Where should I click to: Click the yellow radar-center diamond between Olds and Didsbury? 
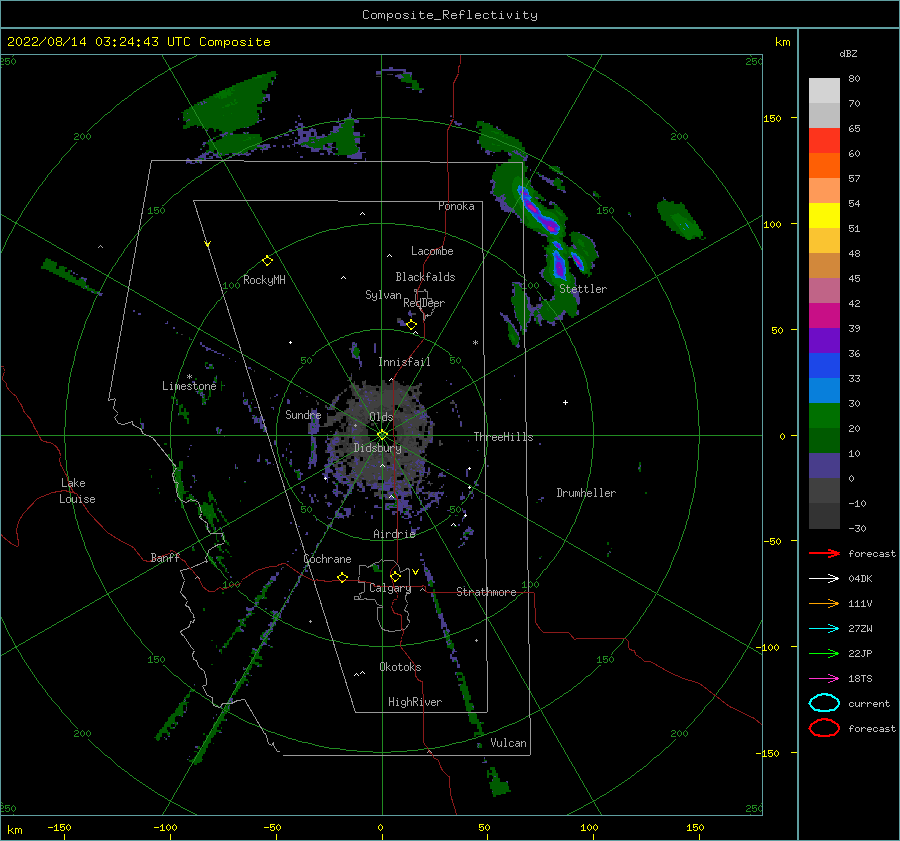click(x=382, y=435)
